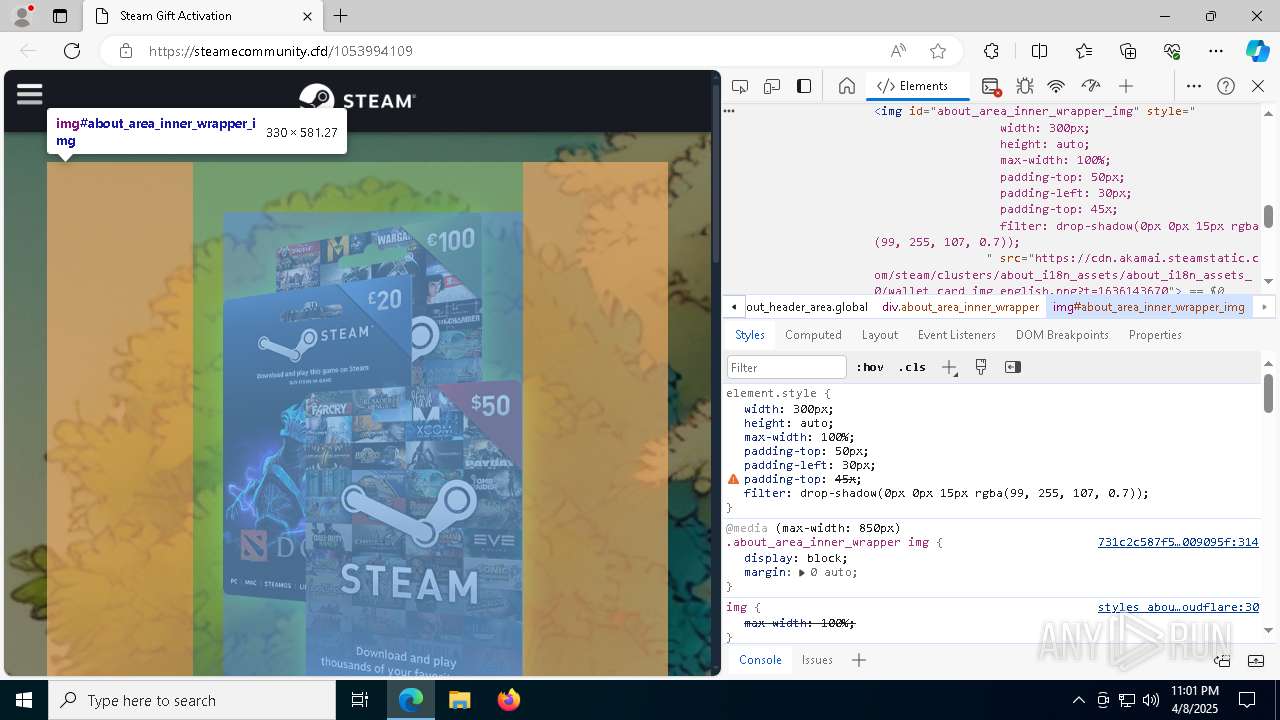Activate Read aloud in address bar
1280x720 pixels.
tap(898, 51)
